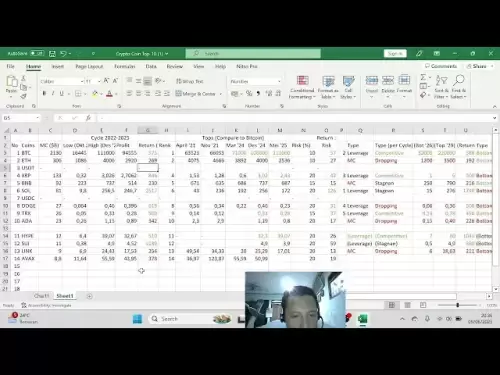Image resolution: width=500 pixels, height=375 pixels.
Task: Click the Windows Start button on taskbar
Action: [x=137, y=319]
